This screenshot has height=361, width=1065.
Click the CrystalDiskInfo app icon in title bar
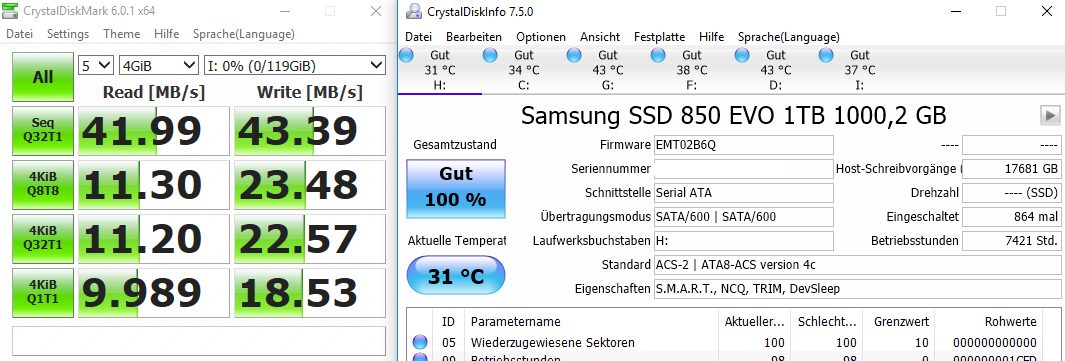414,12
